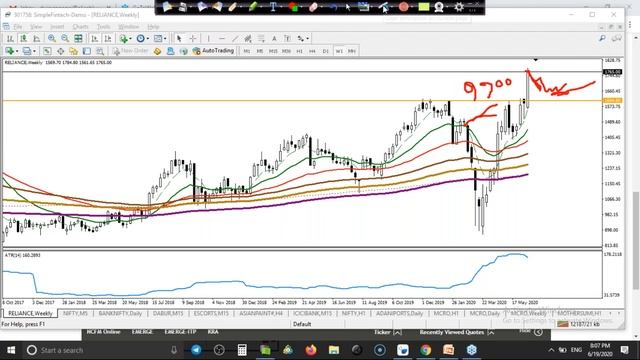Select the candlestick chart type icon

(x=23, y=38)
